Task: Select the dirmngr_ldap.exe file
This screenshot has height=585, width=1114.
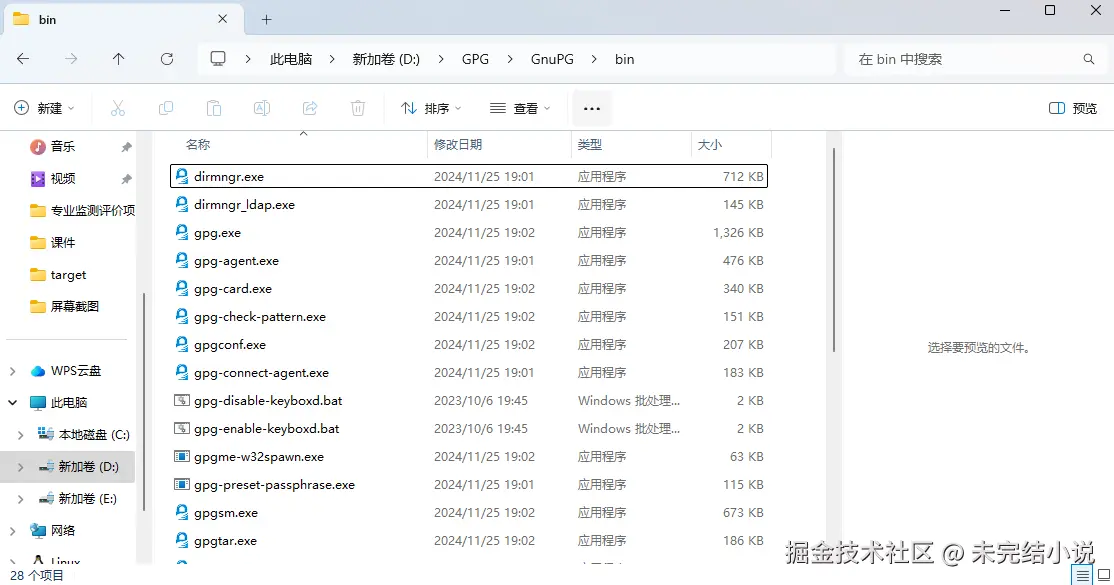Action: (x=469, y=205)
